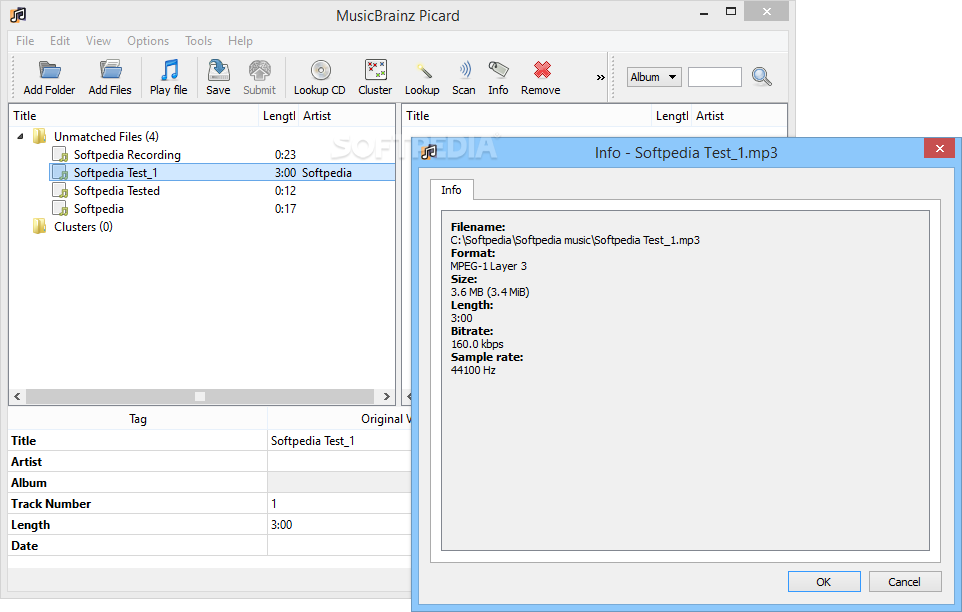Click the right pane Artist column header
The height and width of the screenshot is (612, 962).
point(739,116)
